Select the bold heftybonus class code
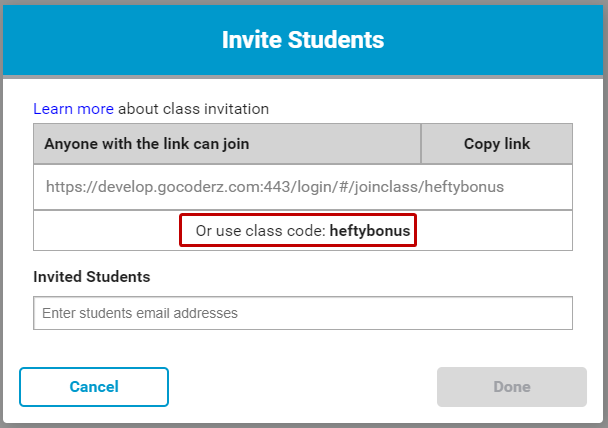The image size is (608, 428). pos(371,231)
